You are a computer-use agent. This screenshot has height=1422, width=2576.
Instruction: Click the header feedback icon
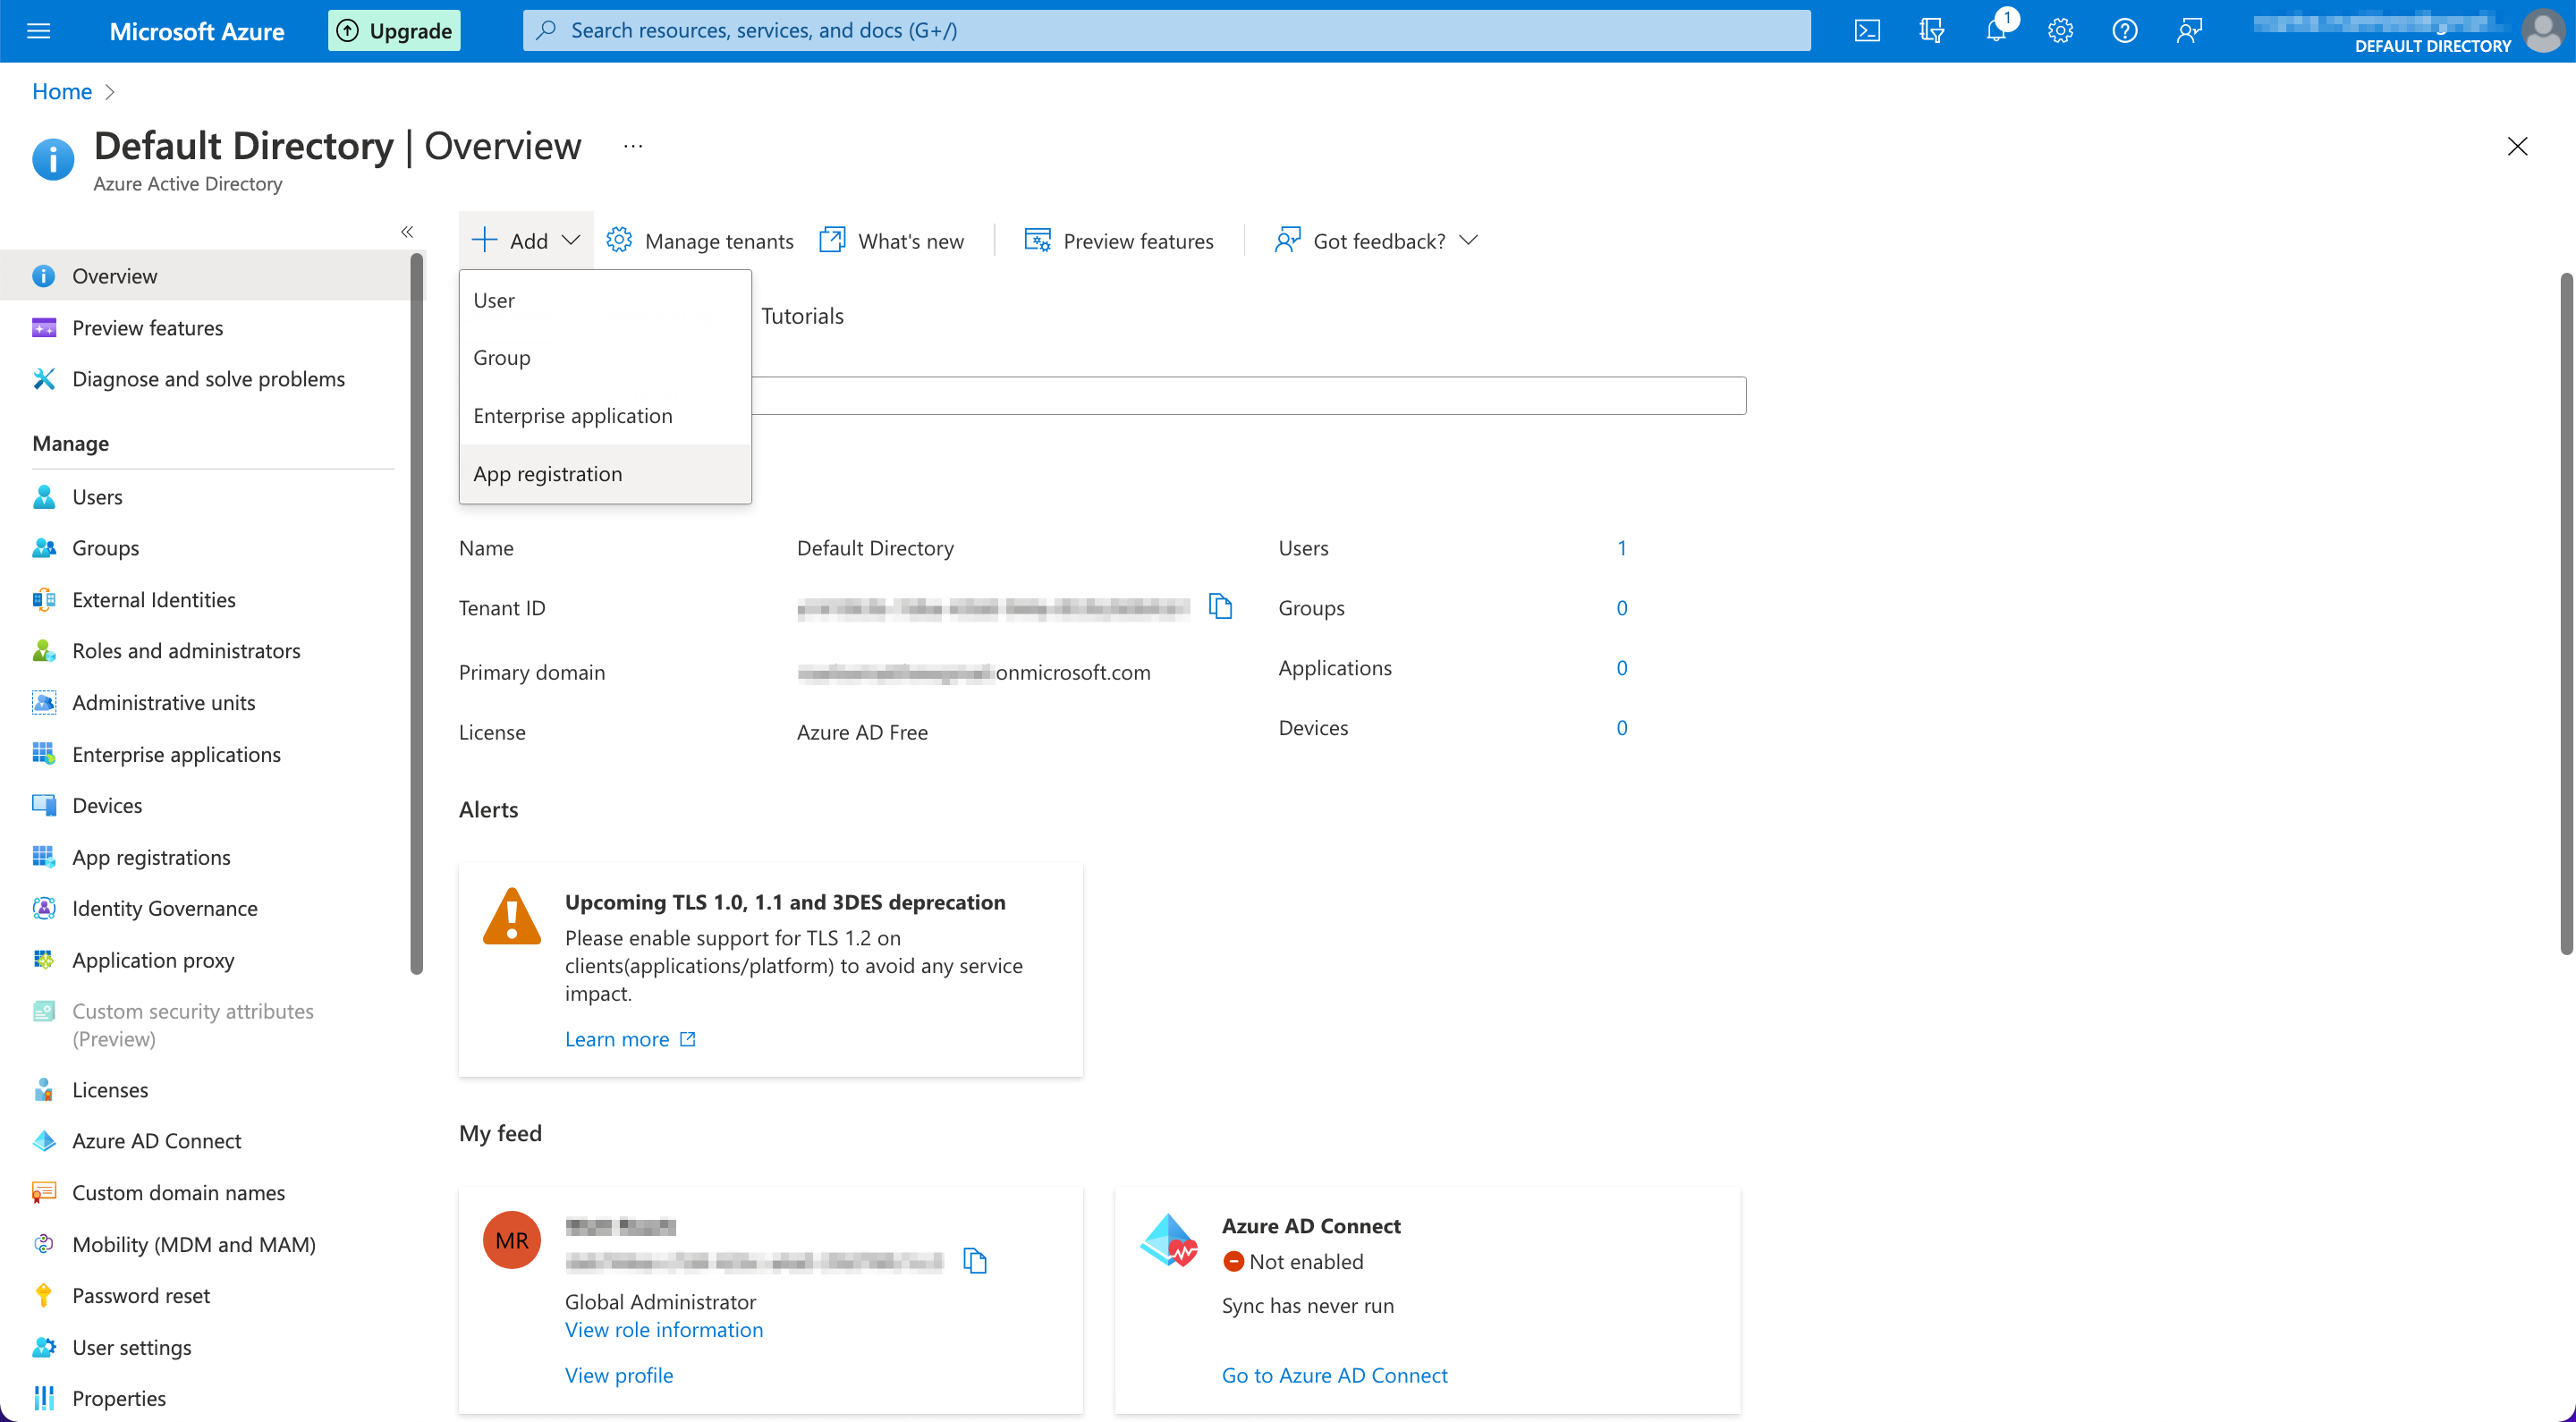click(2189, 31)
